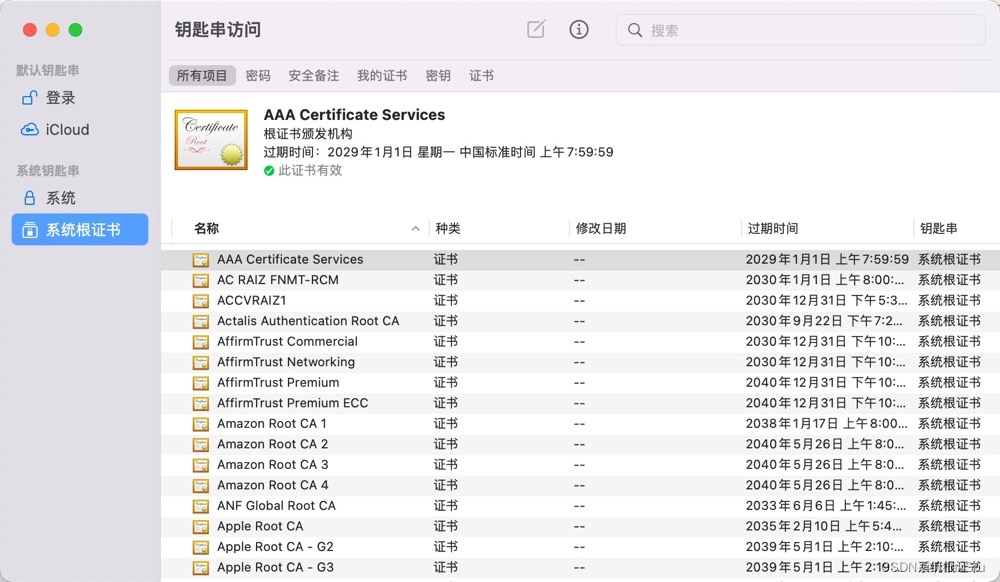Click the certificate icon for AC RAIZ FNMT-RCM
This screenshot has width=1000, height=582.
tap(201, 280)
